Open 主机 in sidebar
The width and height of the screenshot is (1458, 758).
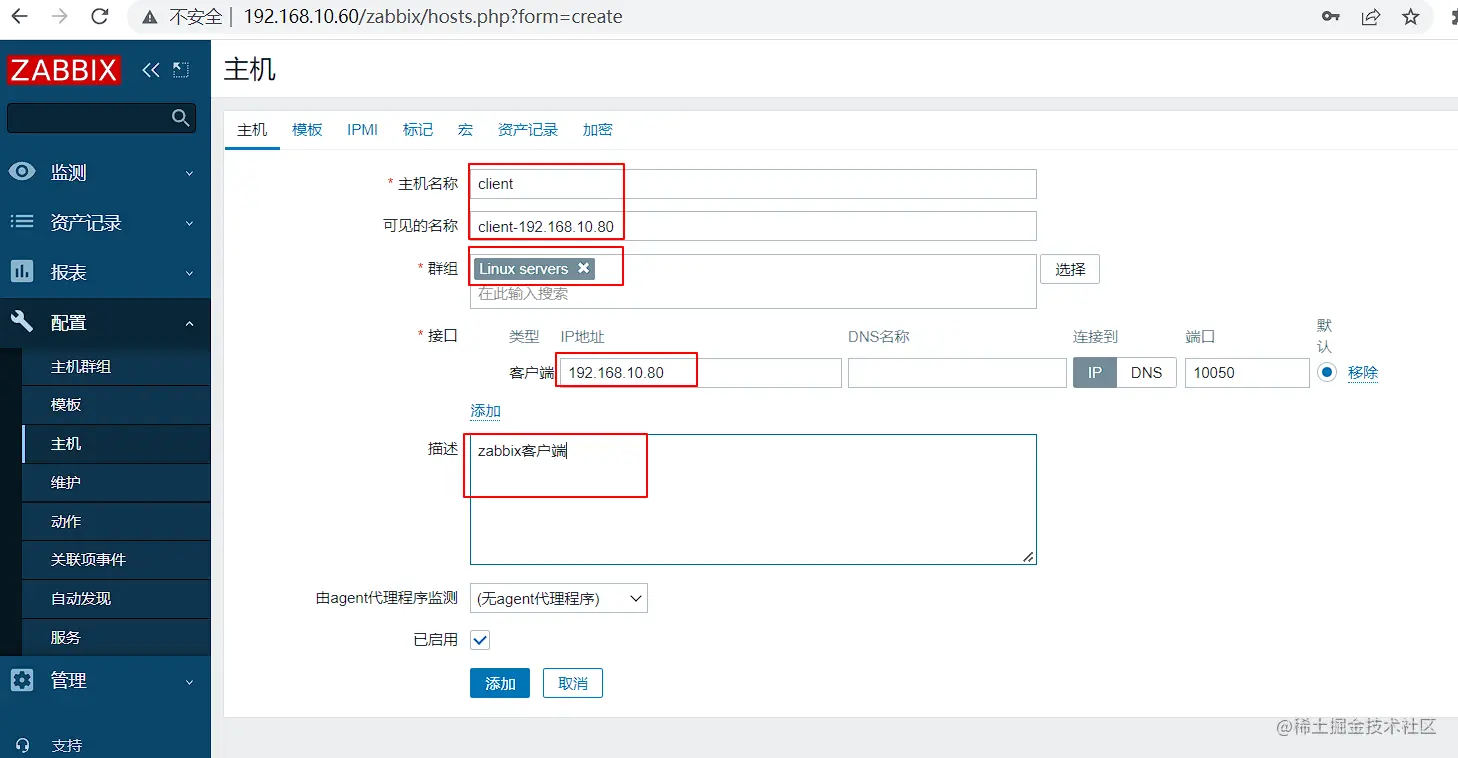[116, 444]
